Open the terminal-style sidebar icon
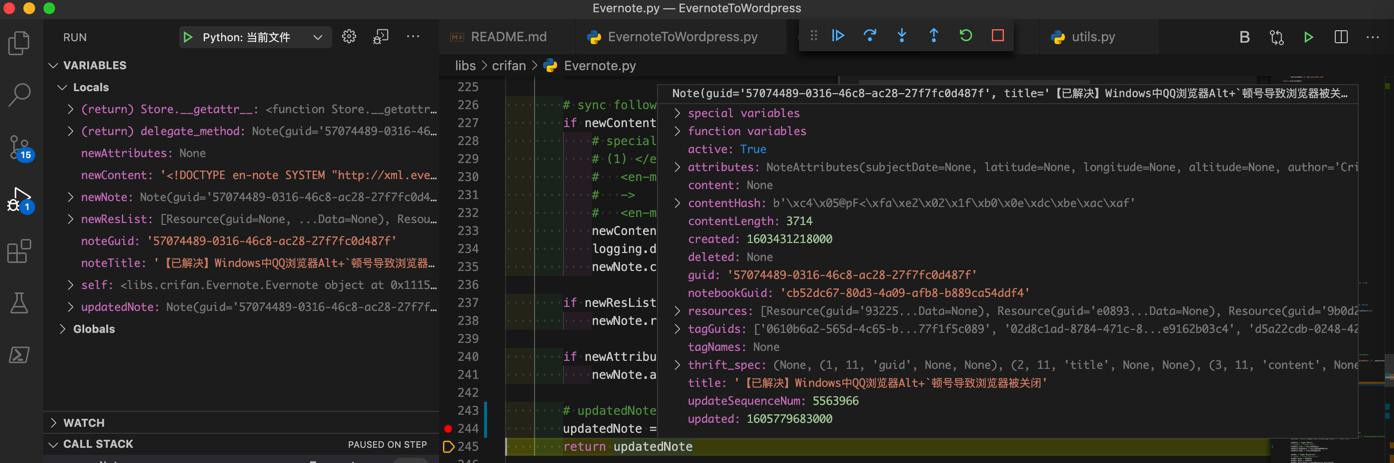Viewport: 1394px width, 463px height. [19, 355]
